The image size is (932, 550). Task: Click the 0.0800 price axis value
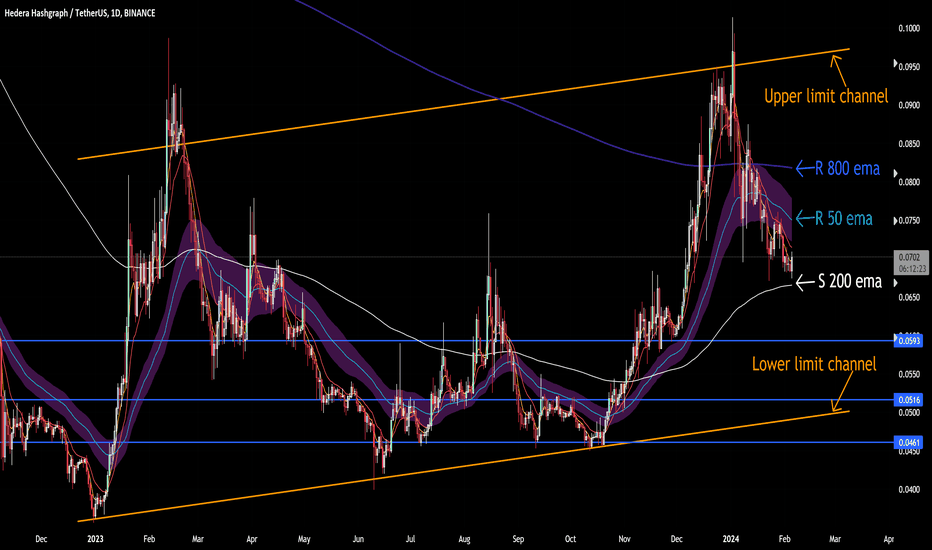909,182
